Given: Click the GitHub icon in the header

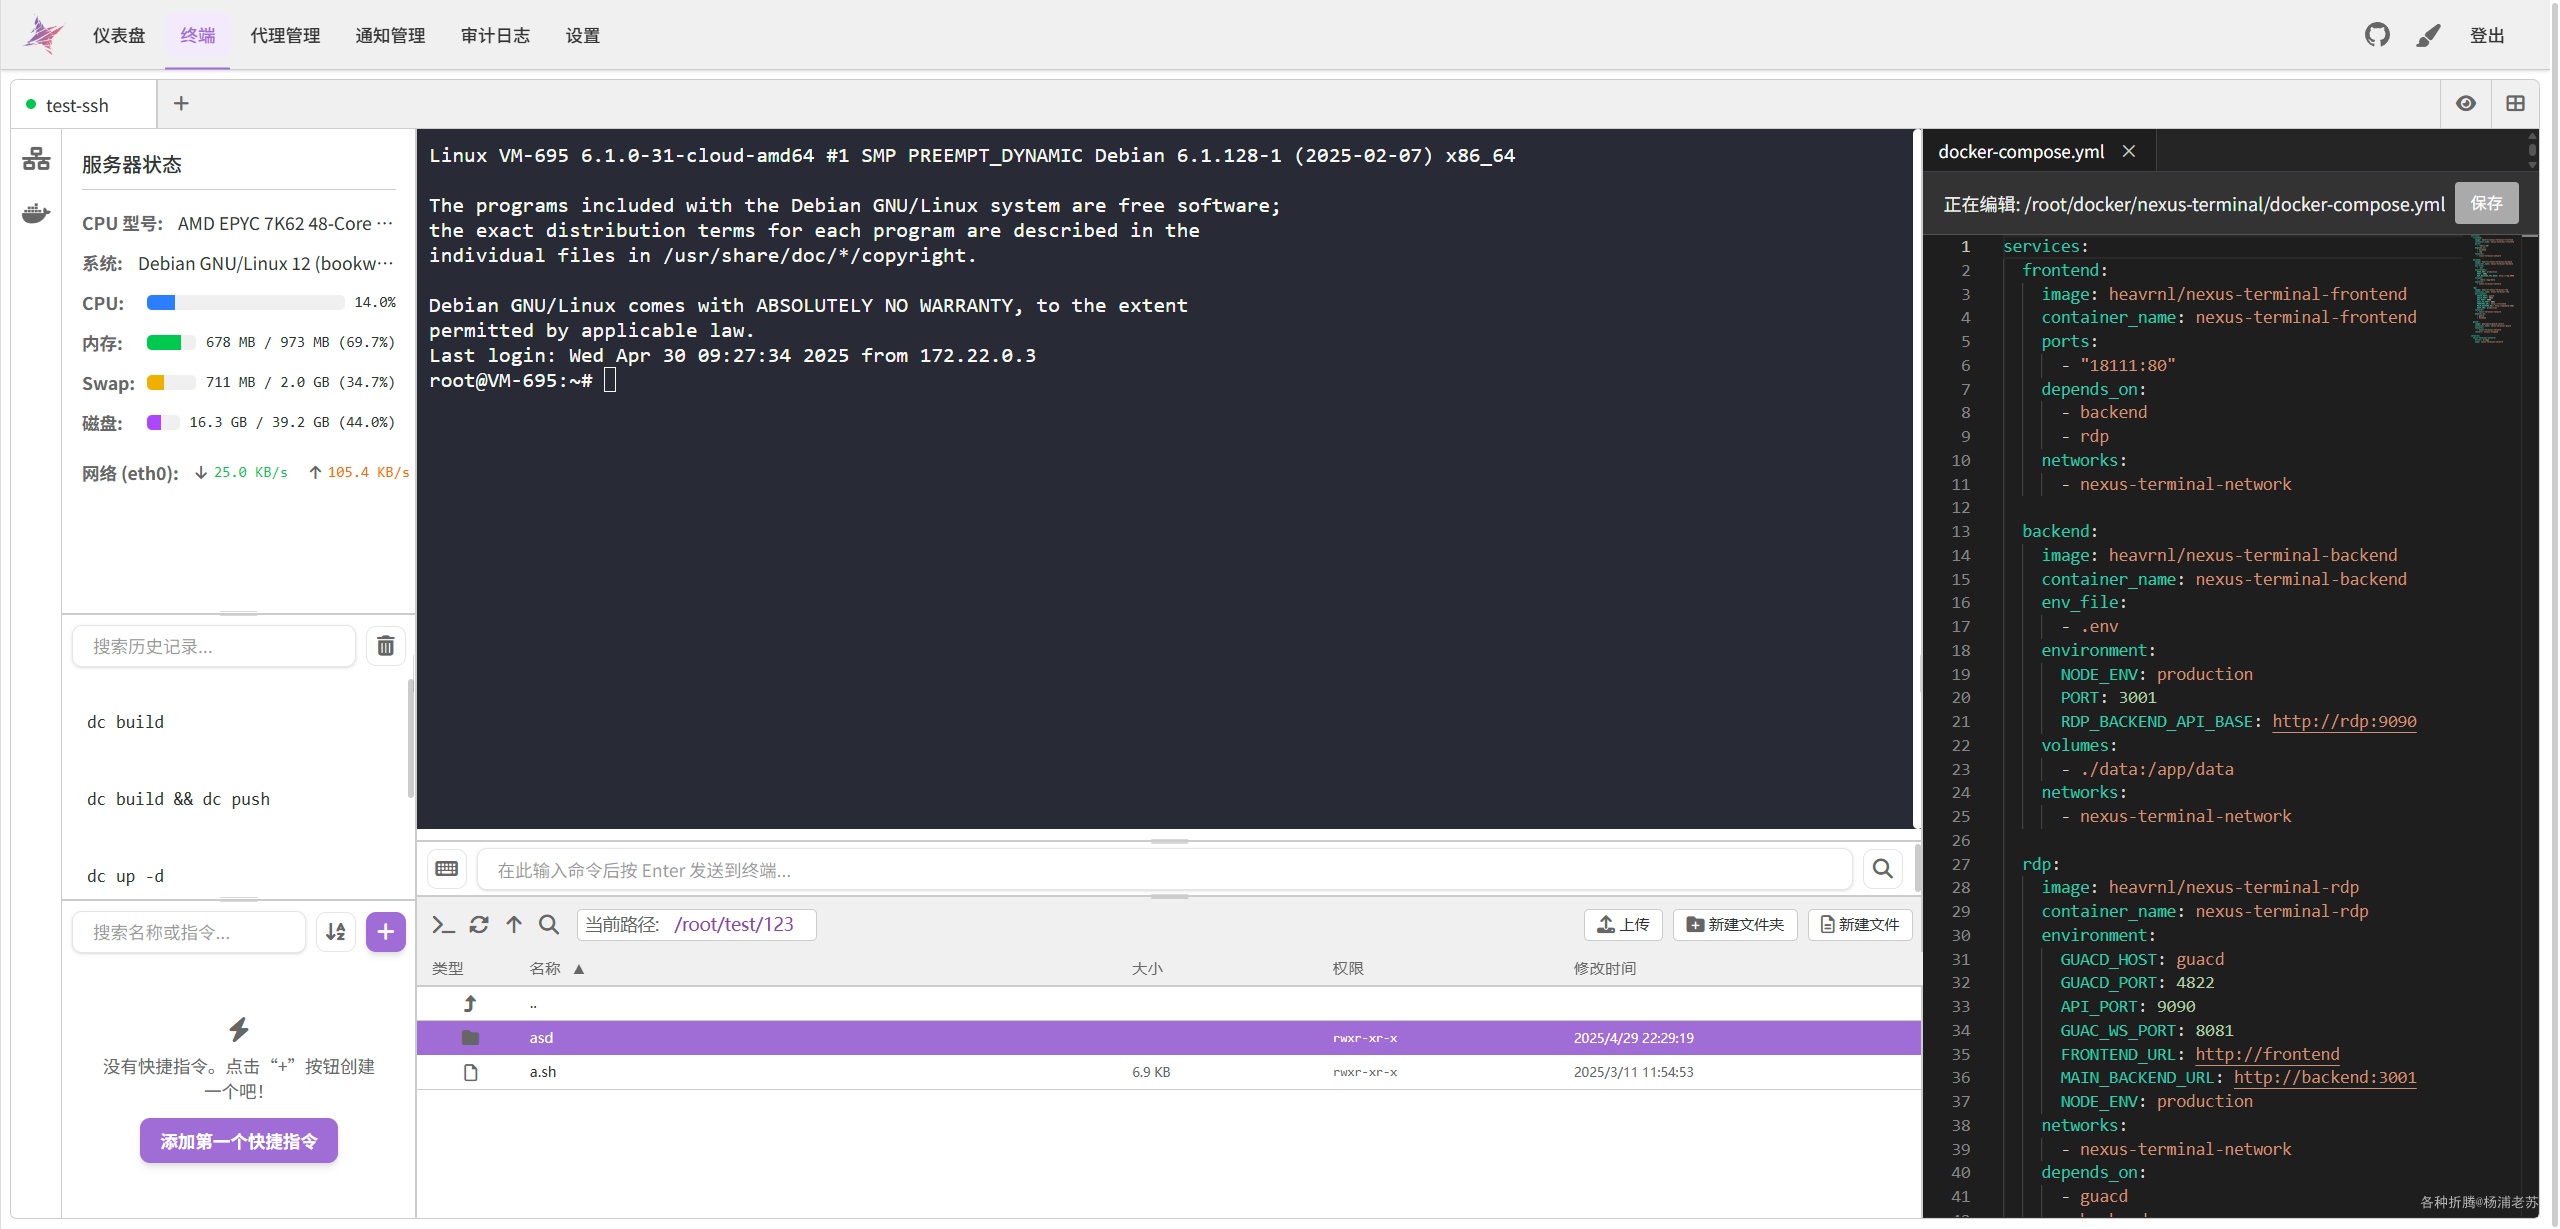Looking at the screenshot, I should (x=2378, y=35).
